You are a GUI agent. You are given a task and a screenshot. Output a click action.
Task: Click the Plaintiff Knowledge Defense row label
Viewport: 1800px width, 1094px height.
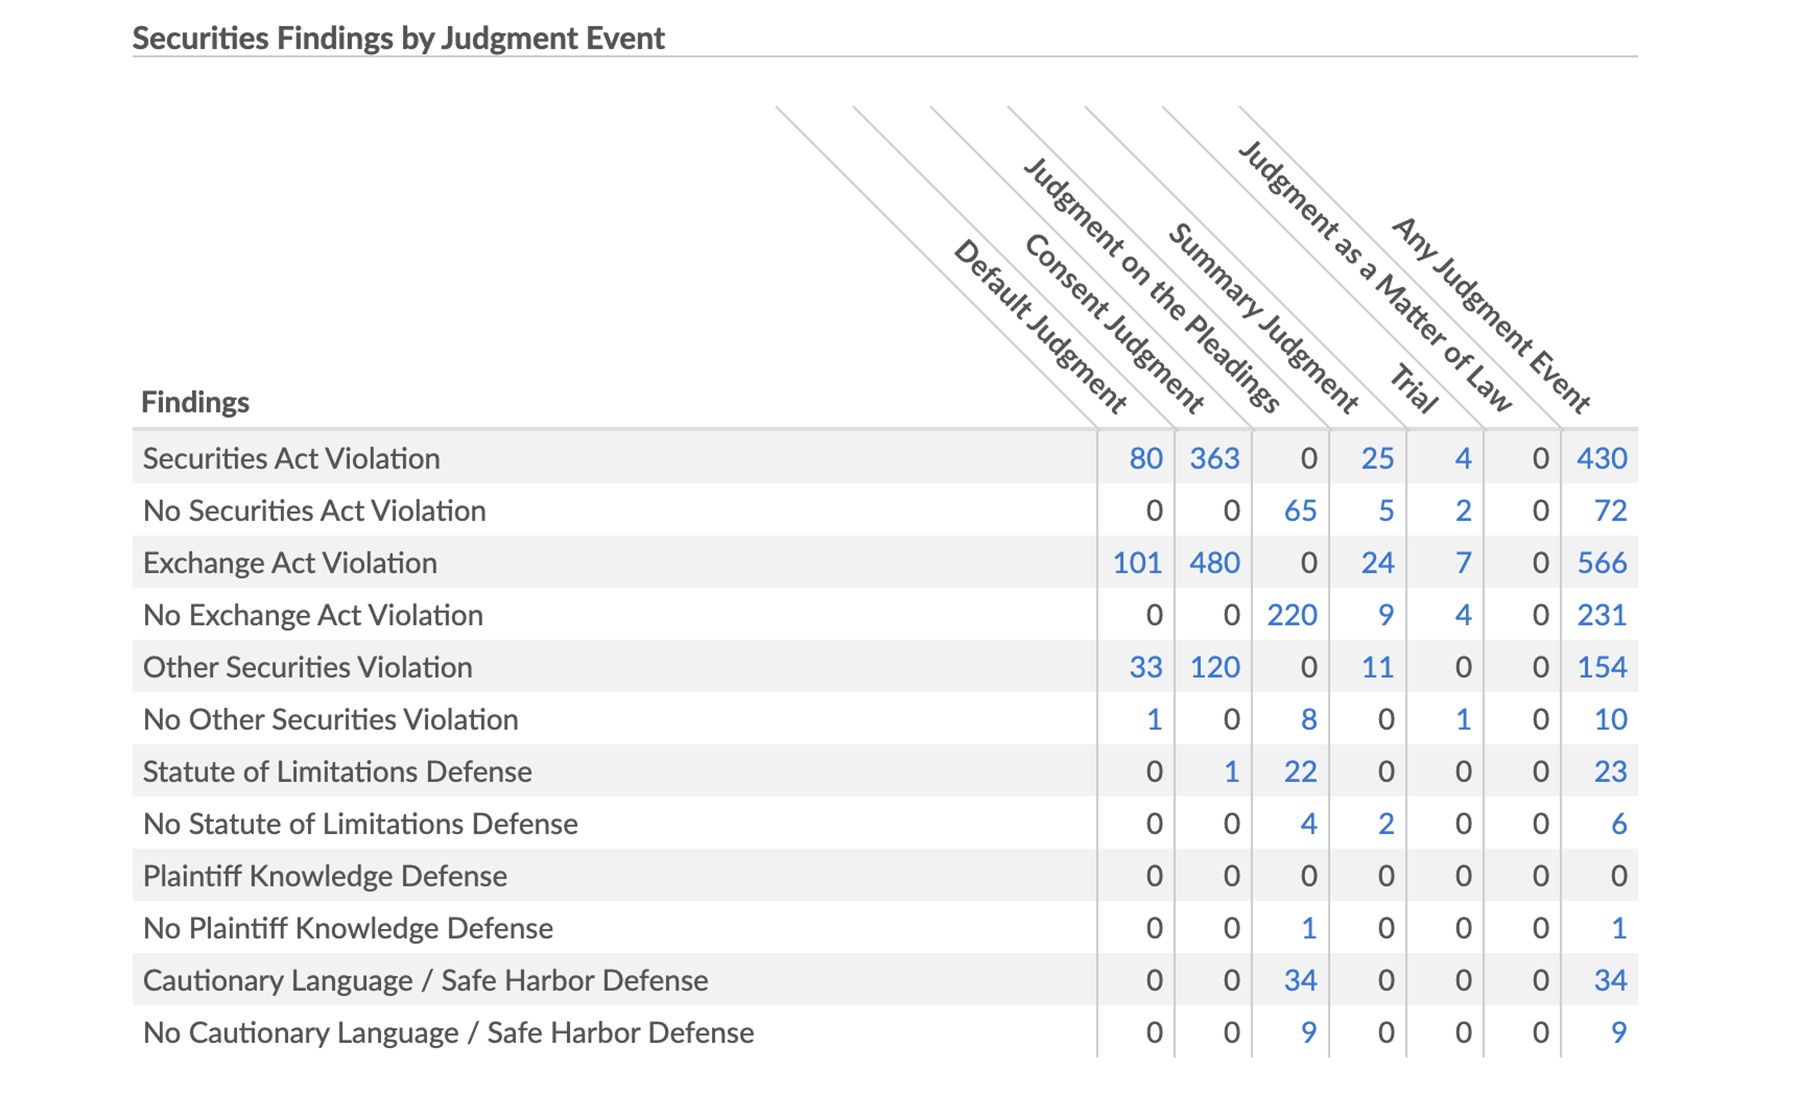click(x=325, y=876)
